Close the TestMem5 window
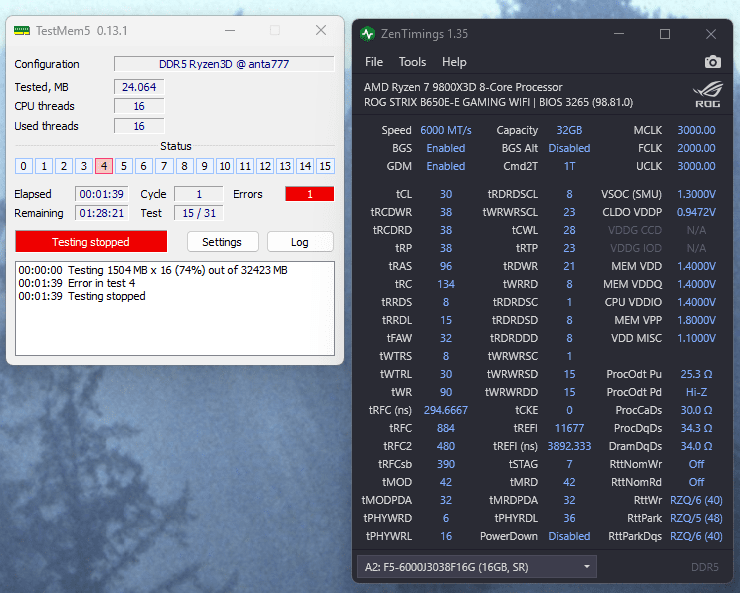This screenshot has width=740, height=593. click(x=321, y=31)
